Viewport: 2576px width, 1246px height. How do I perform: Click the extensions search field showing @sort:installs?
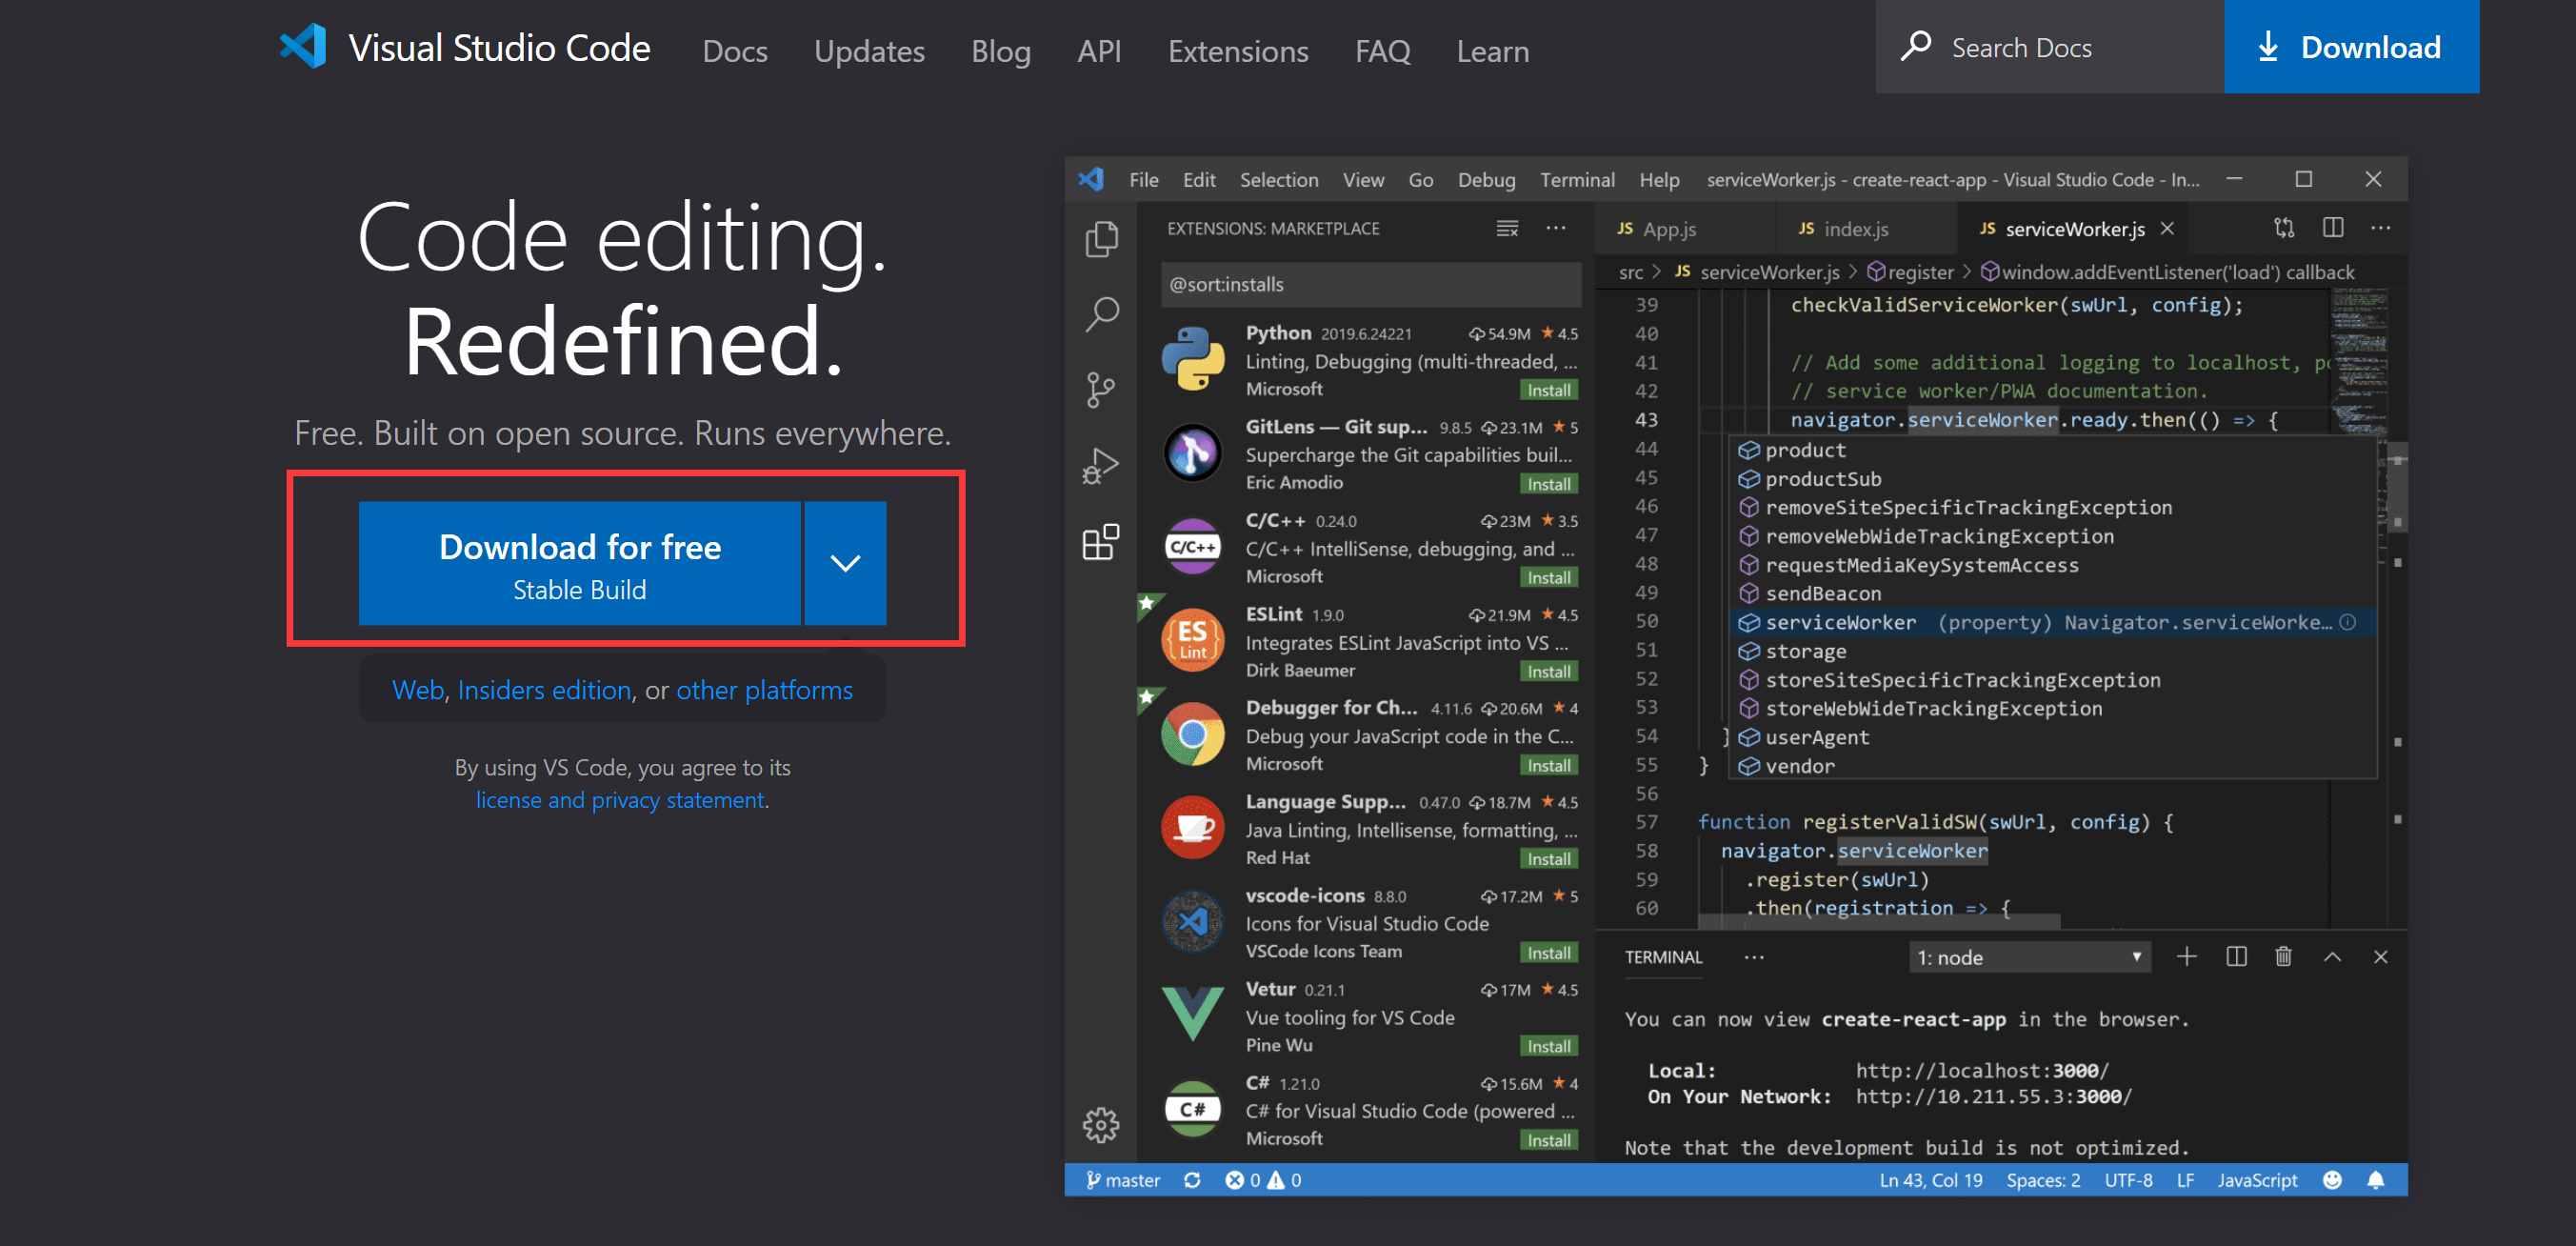pos(1371,285)
